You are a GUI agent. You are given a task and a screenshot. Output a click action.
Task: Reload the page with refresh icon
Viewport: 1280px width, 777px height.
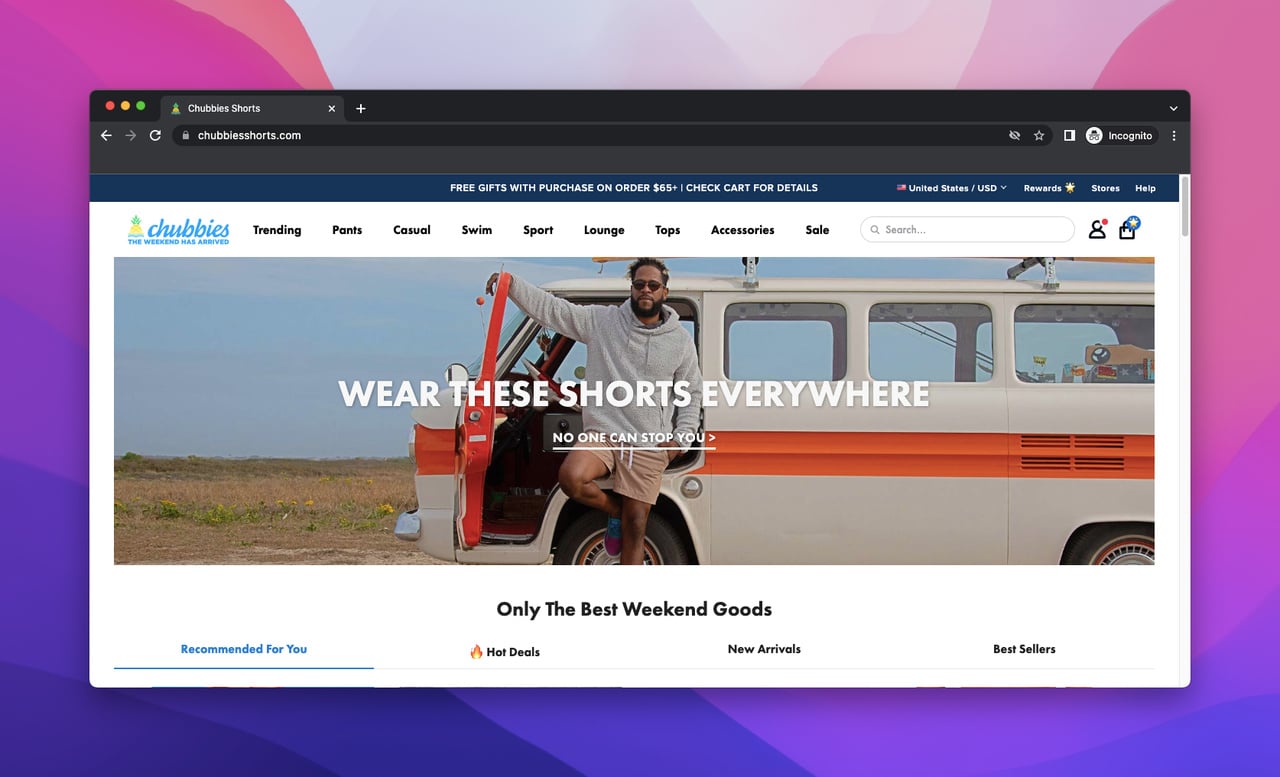click(x=155, y=136)
